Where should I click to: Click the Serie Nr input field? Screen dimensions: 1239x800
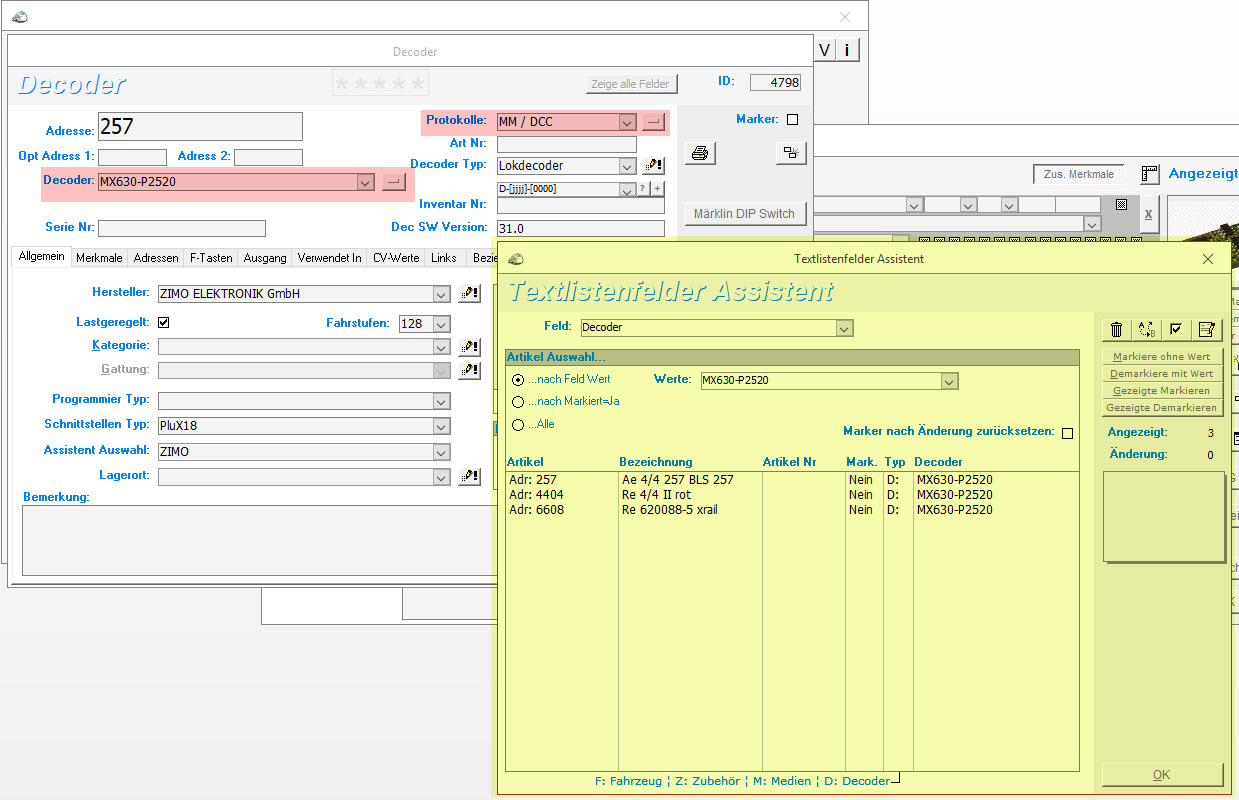182,228
